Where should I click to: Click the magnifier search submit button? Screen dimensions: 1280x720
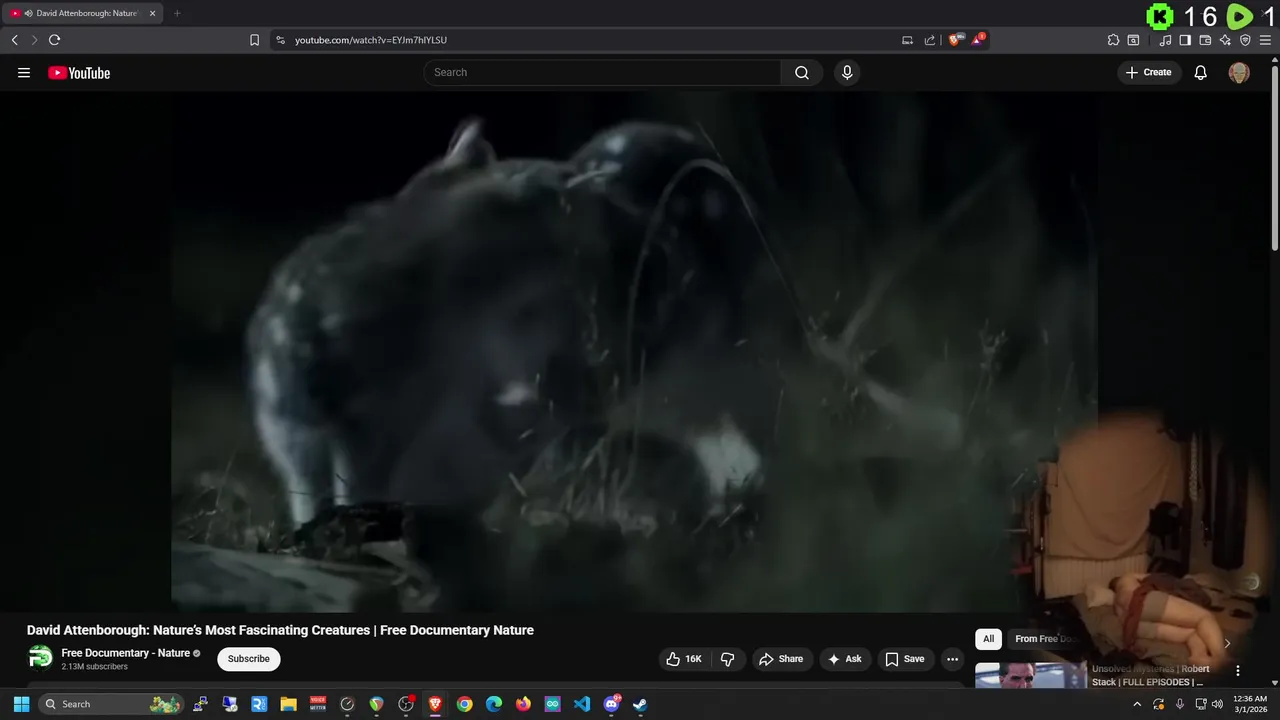point(802,72)
